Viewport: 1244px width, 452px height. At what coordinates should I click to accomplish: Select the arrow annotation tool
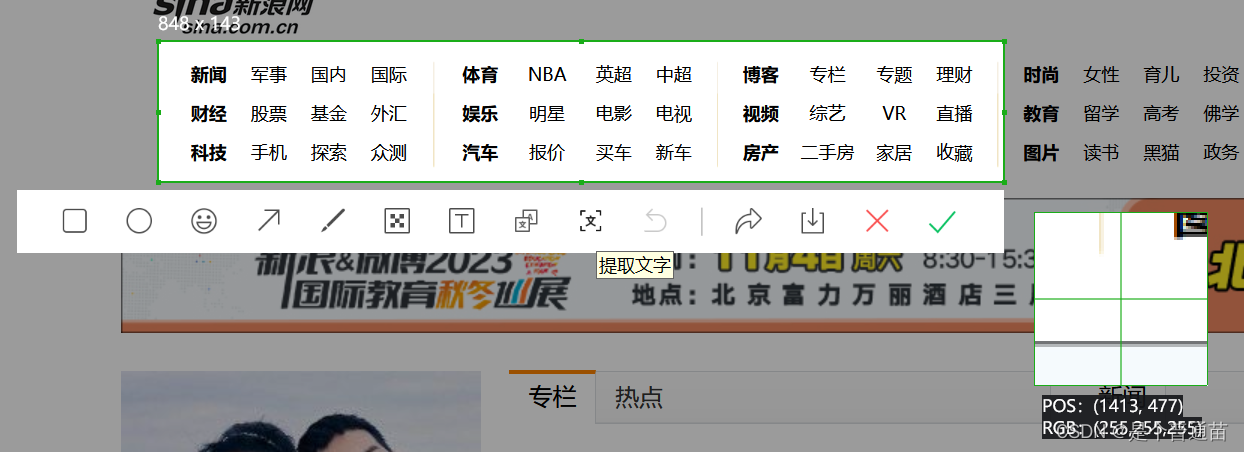[269, 221]
